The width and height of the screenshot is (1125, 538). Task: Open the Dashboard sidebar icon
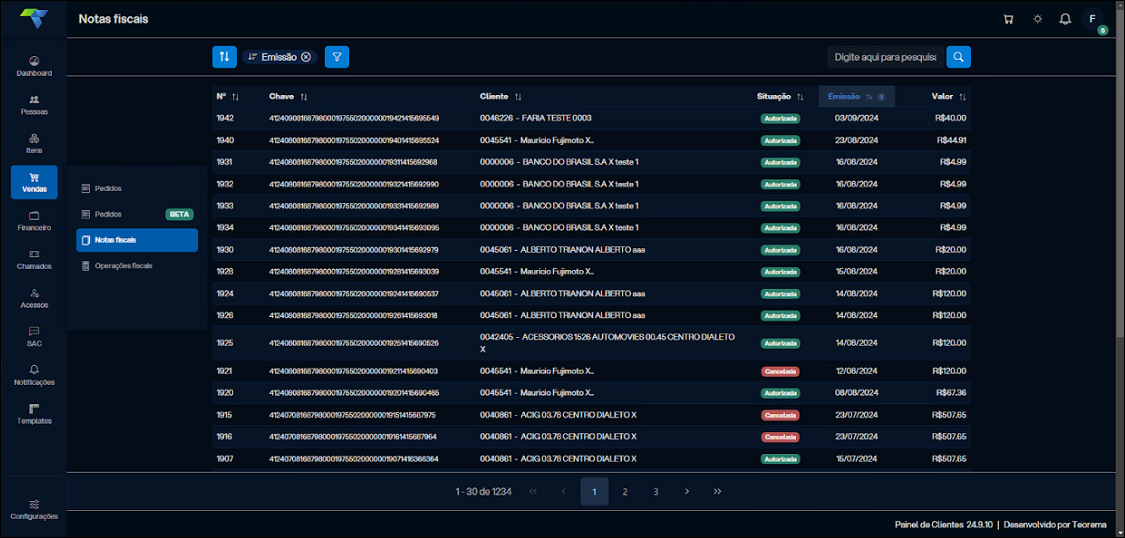coord(34,66)
